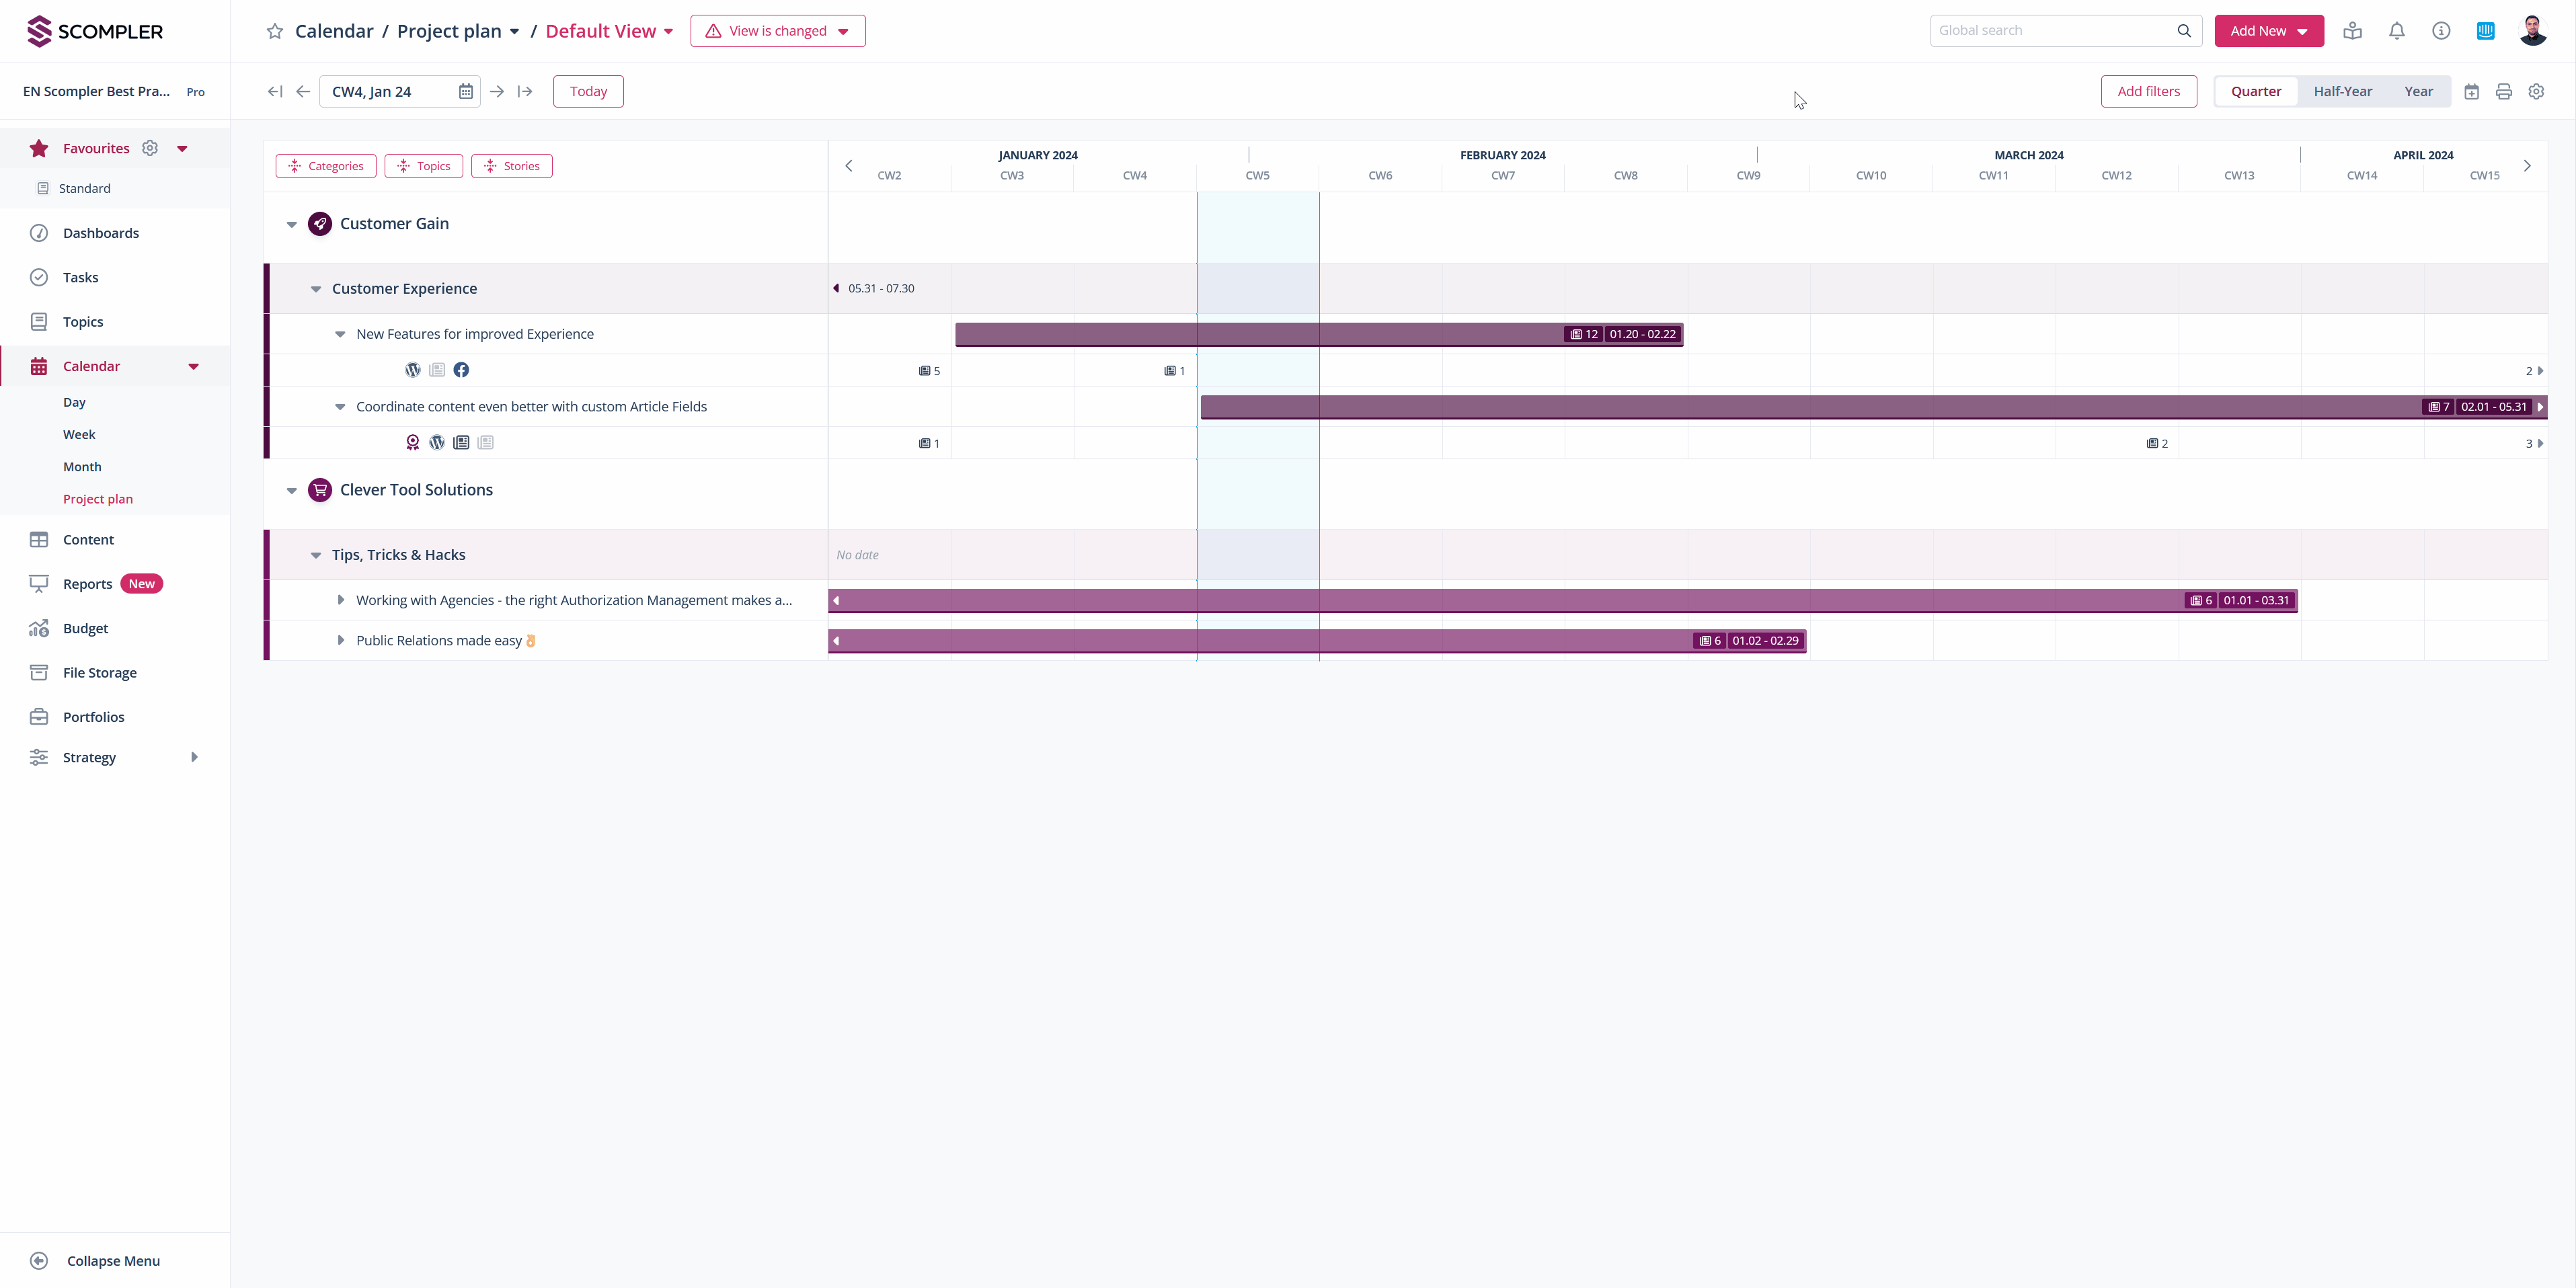
Task: Jump to today with the Today button
Action: [587, 91]
